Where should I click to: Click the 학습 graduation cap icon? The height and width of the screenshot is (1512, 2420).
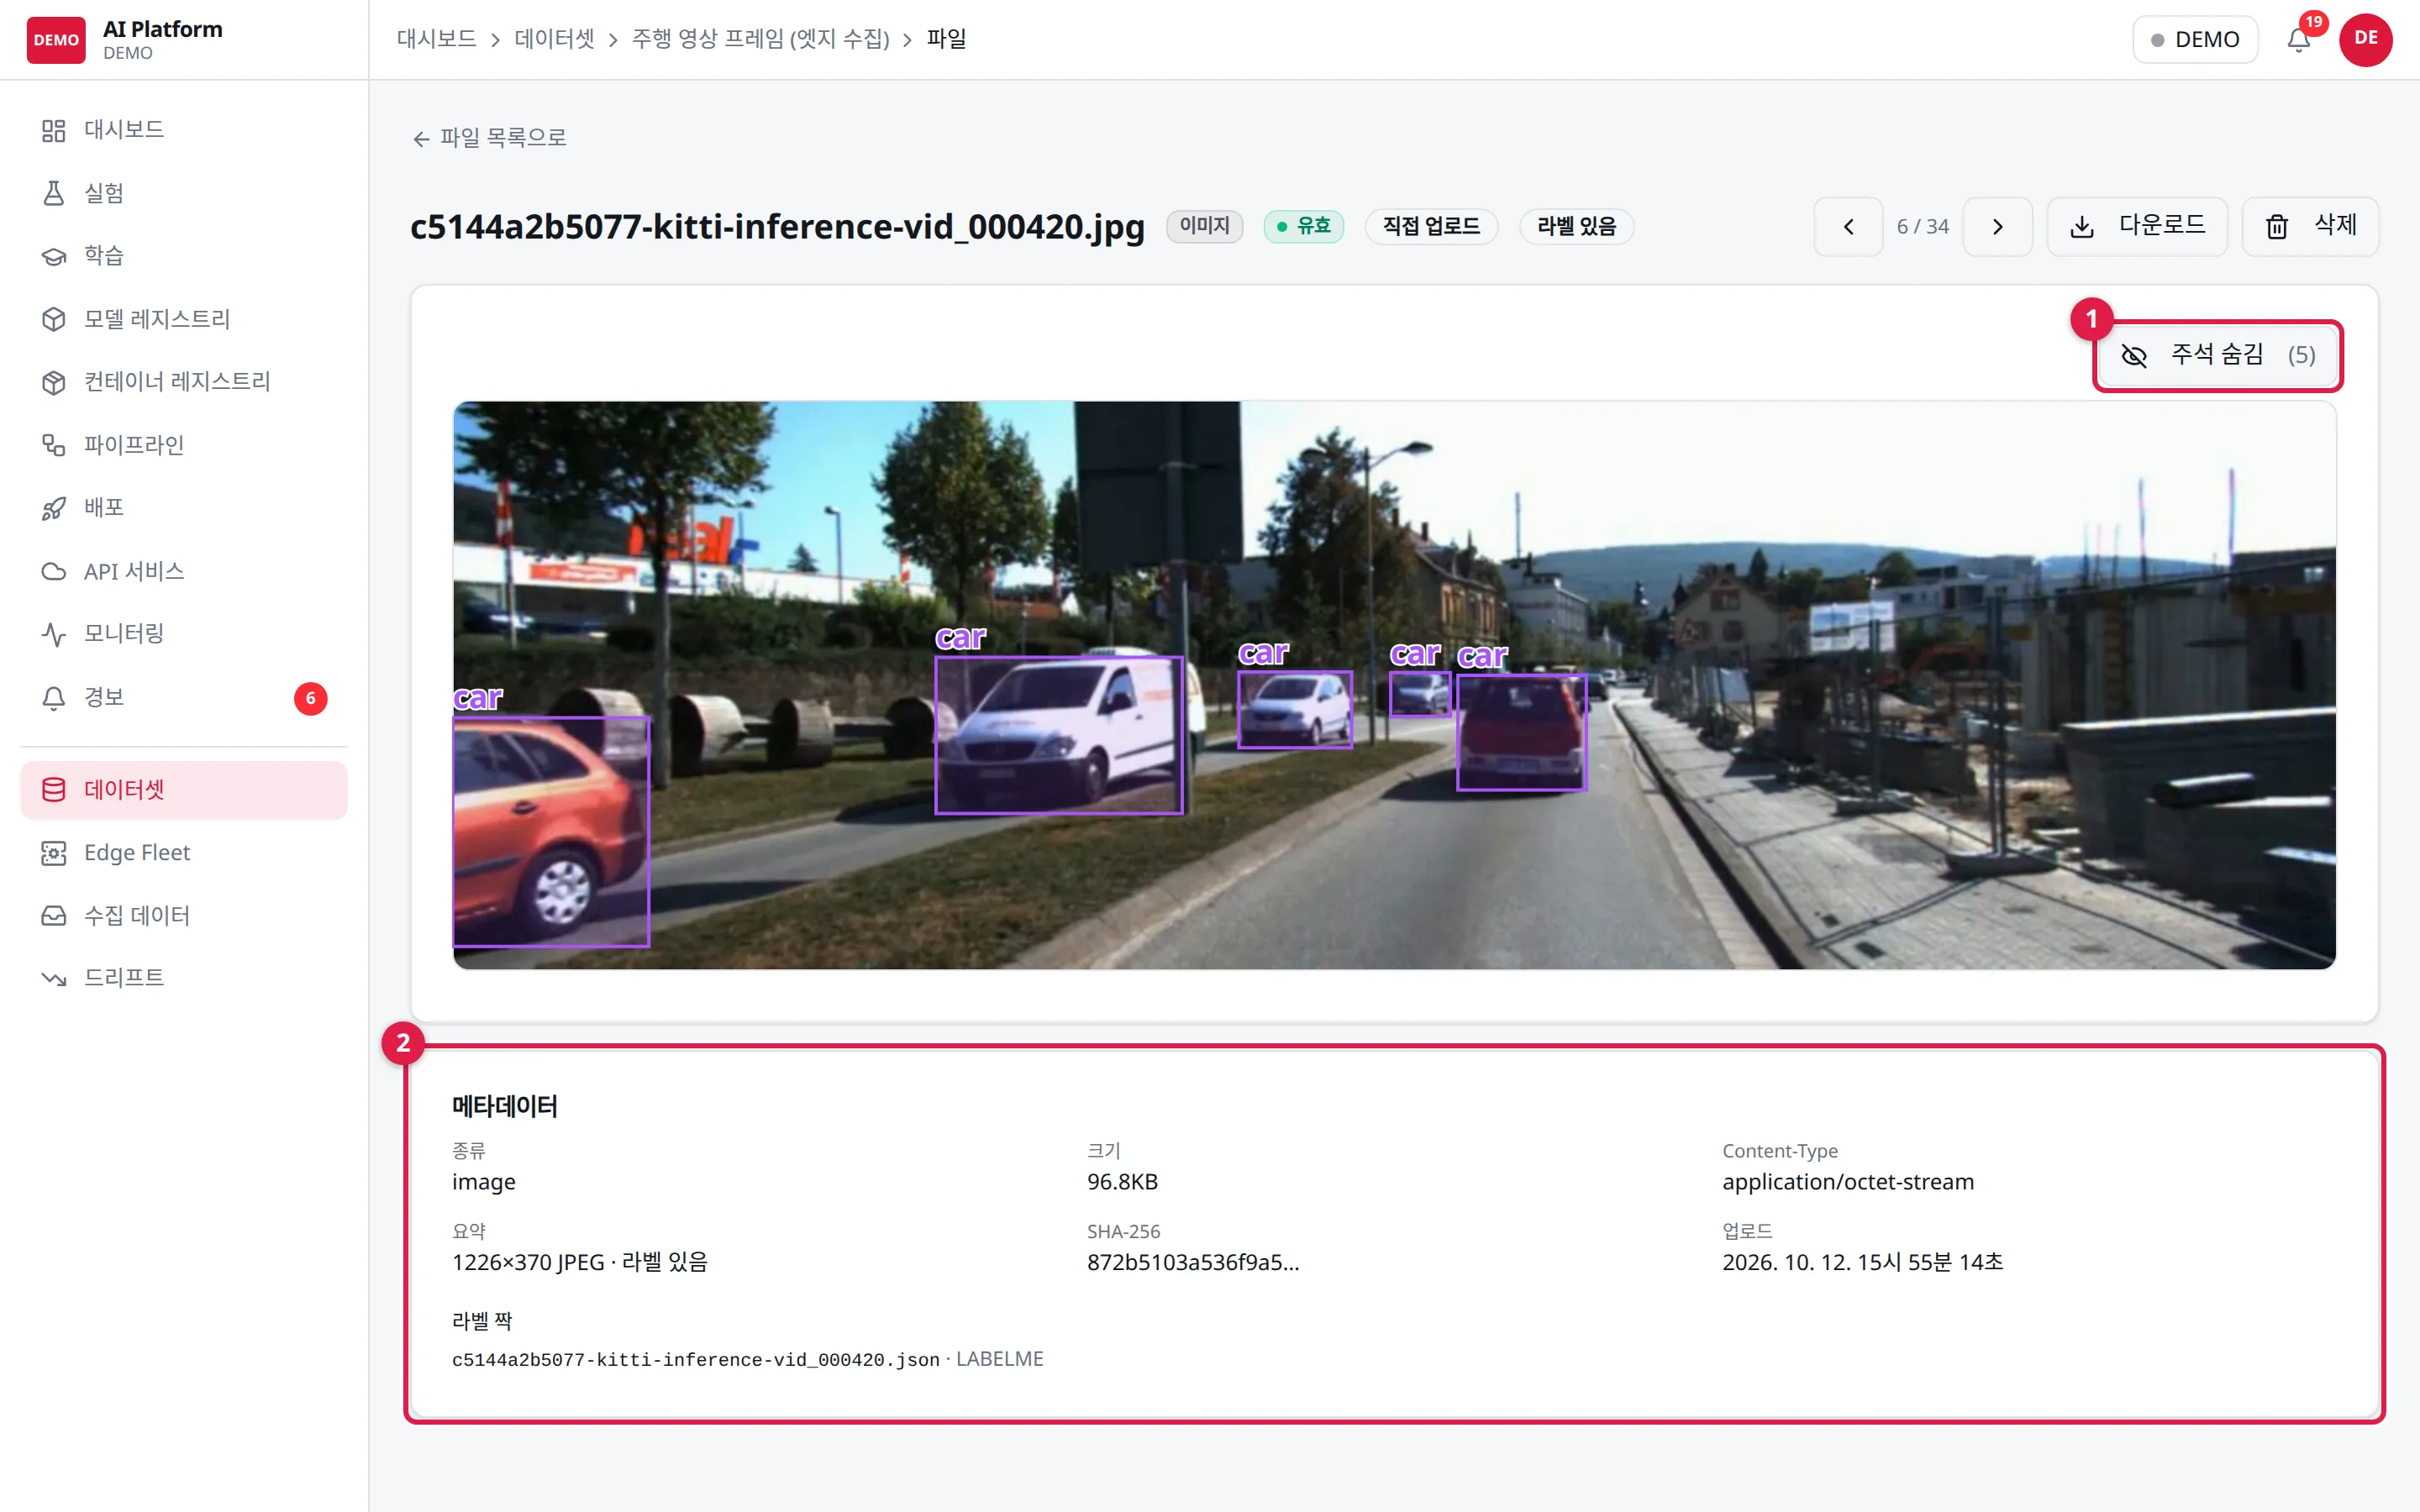(x=54, y=256)
